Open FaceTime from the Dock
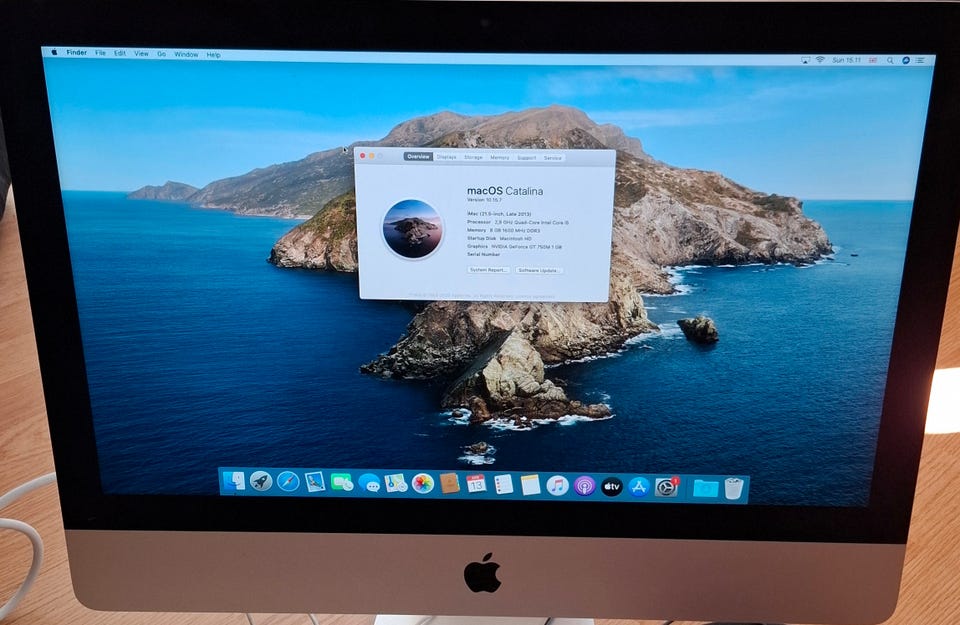The image size is (960, 625). [342, 483]
